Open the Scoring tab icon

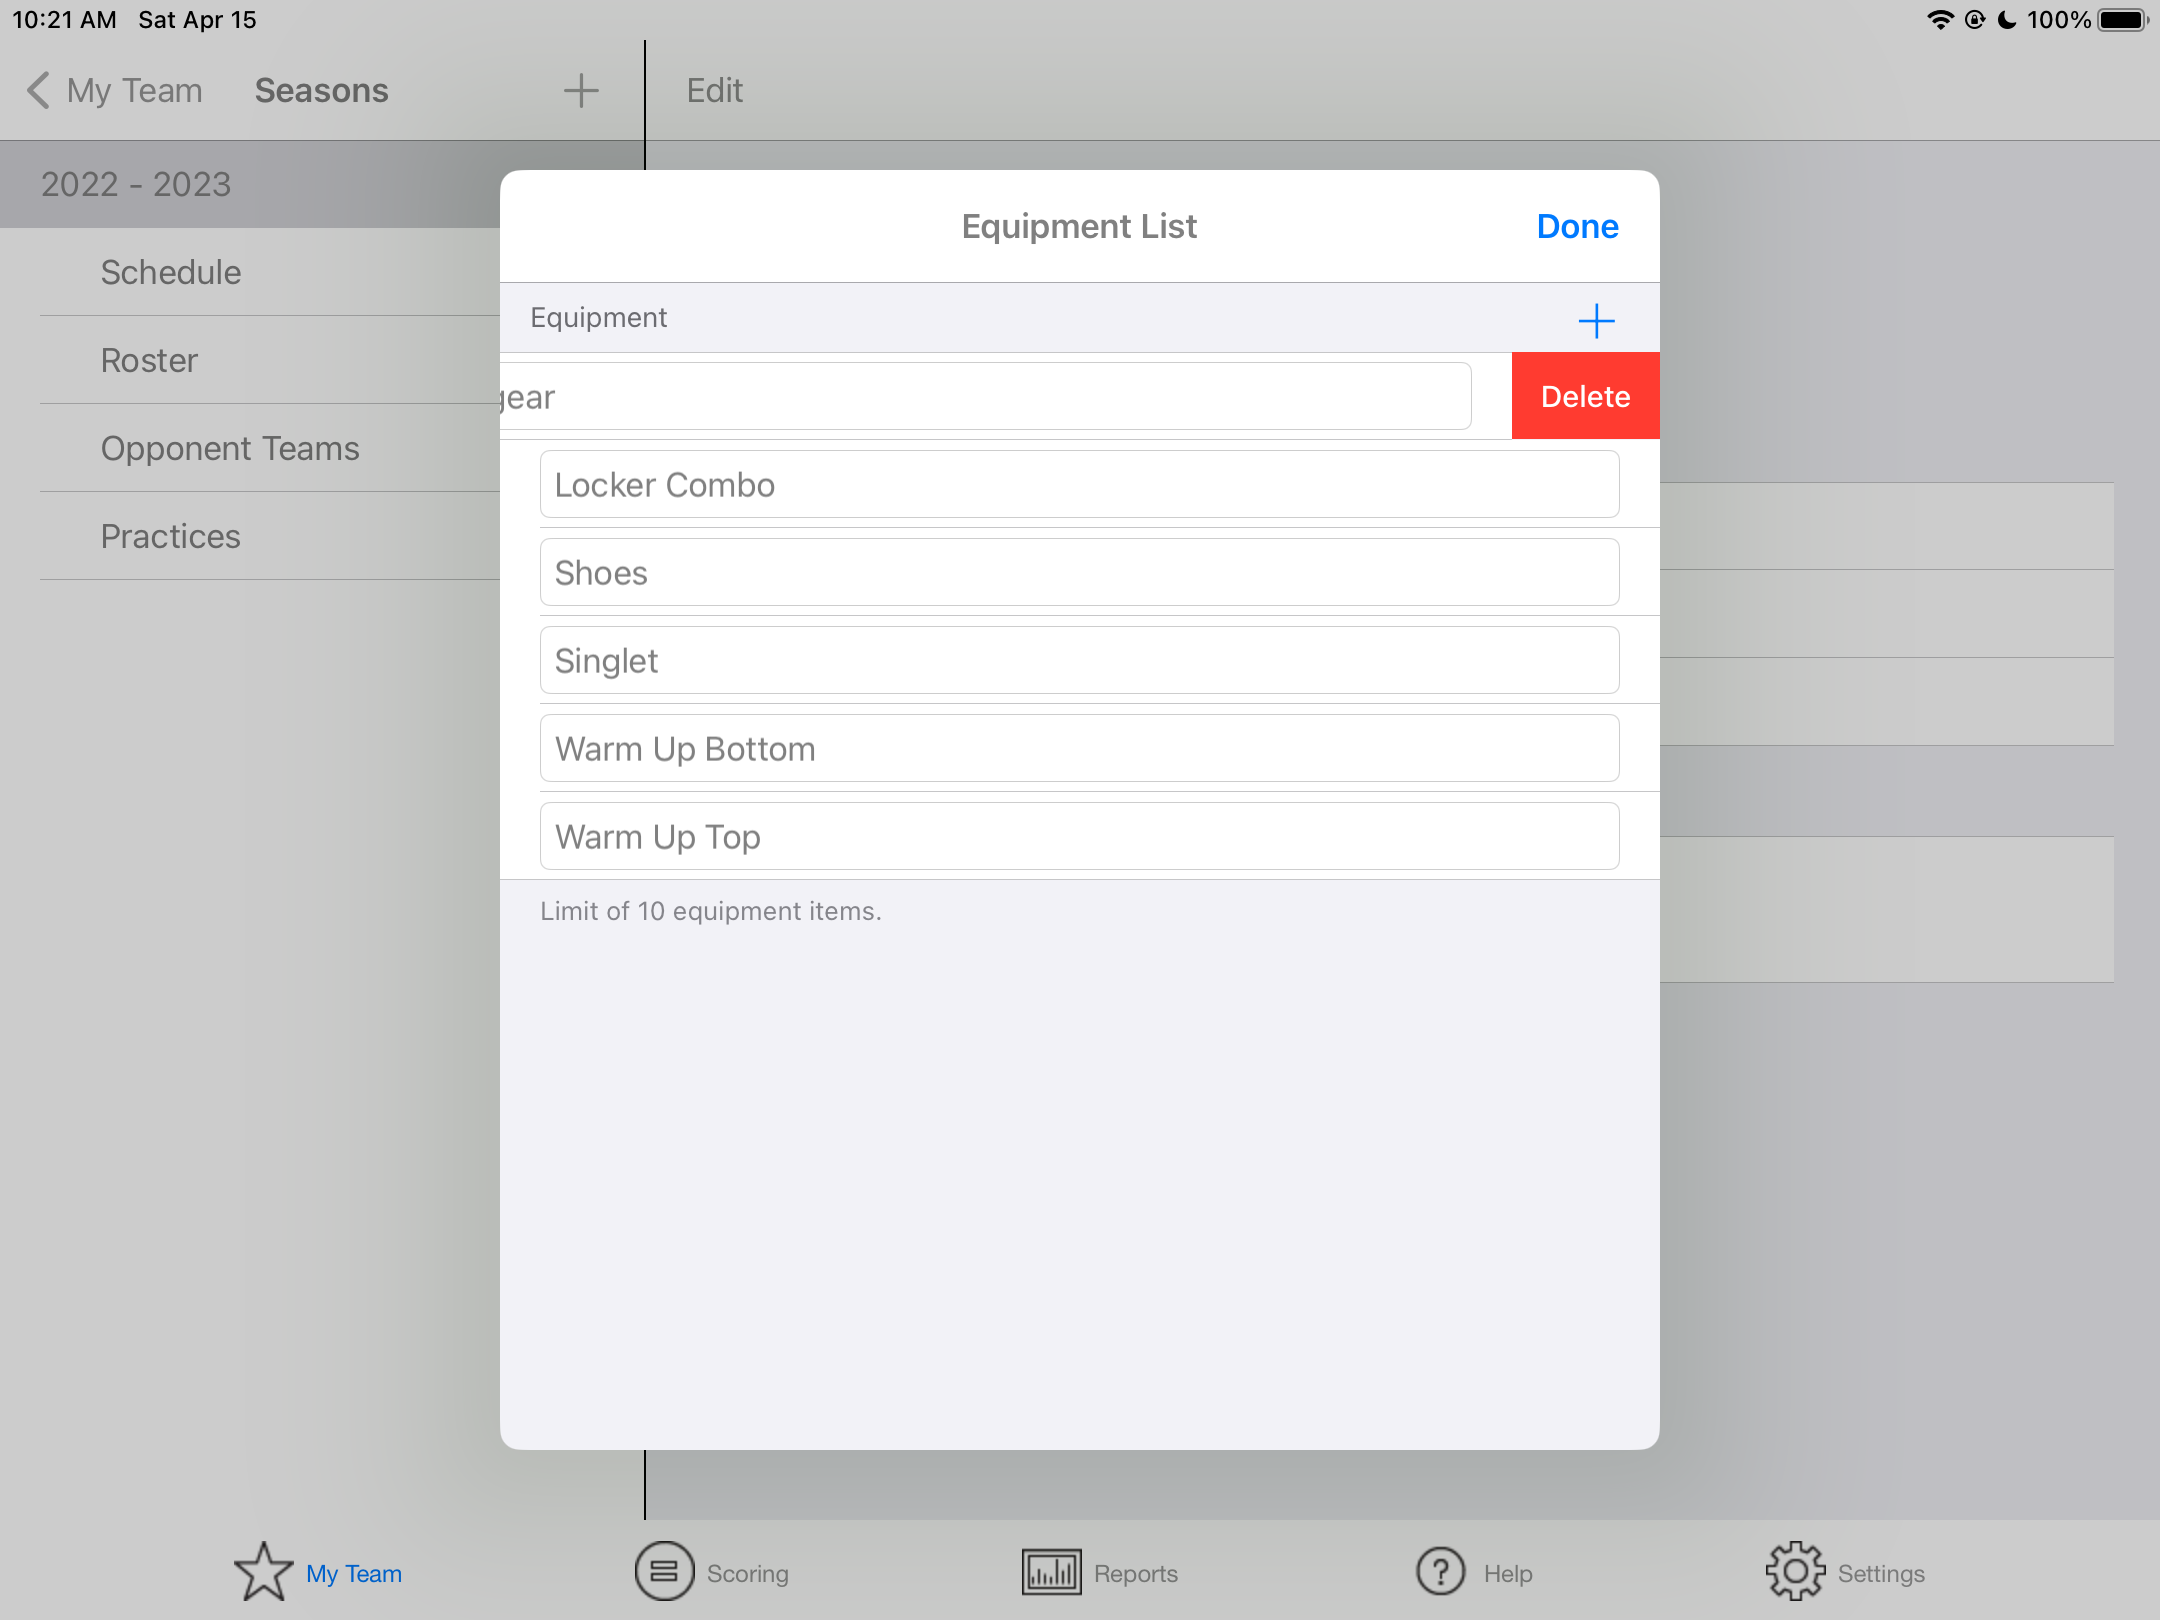pos(664,1572)
